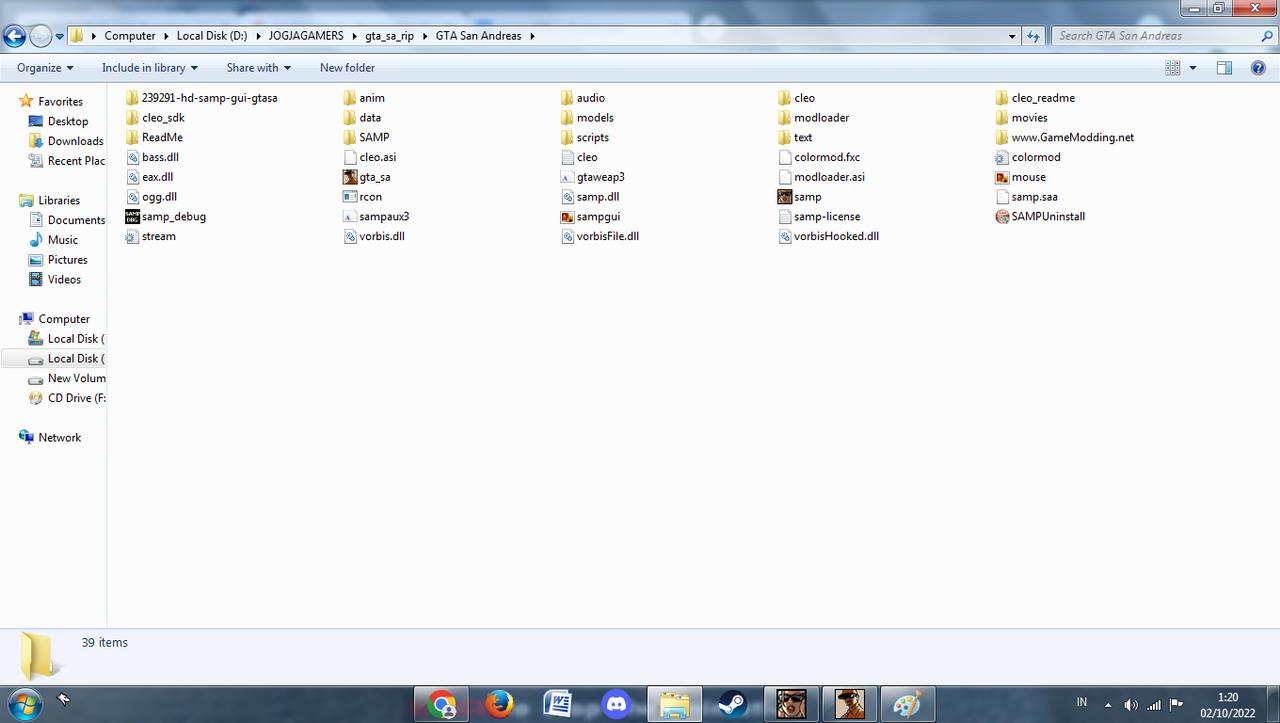Viewport: 1280px width, 723px height.
Task: Open Steam from the taskbar
Action: [x=732, y=704]
